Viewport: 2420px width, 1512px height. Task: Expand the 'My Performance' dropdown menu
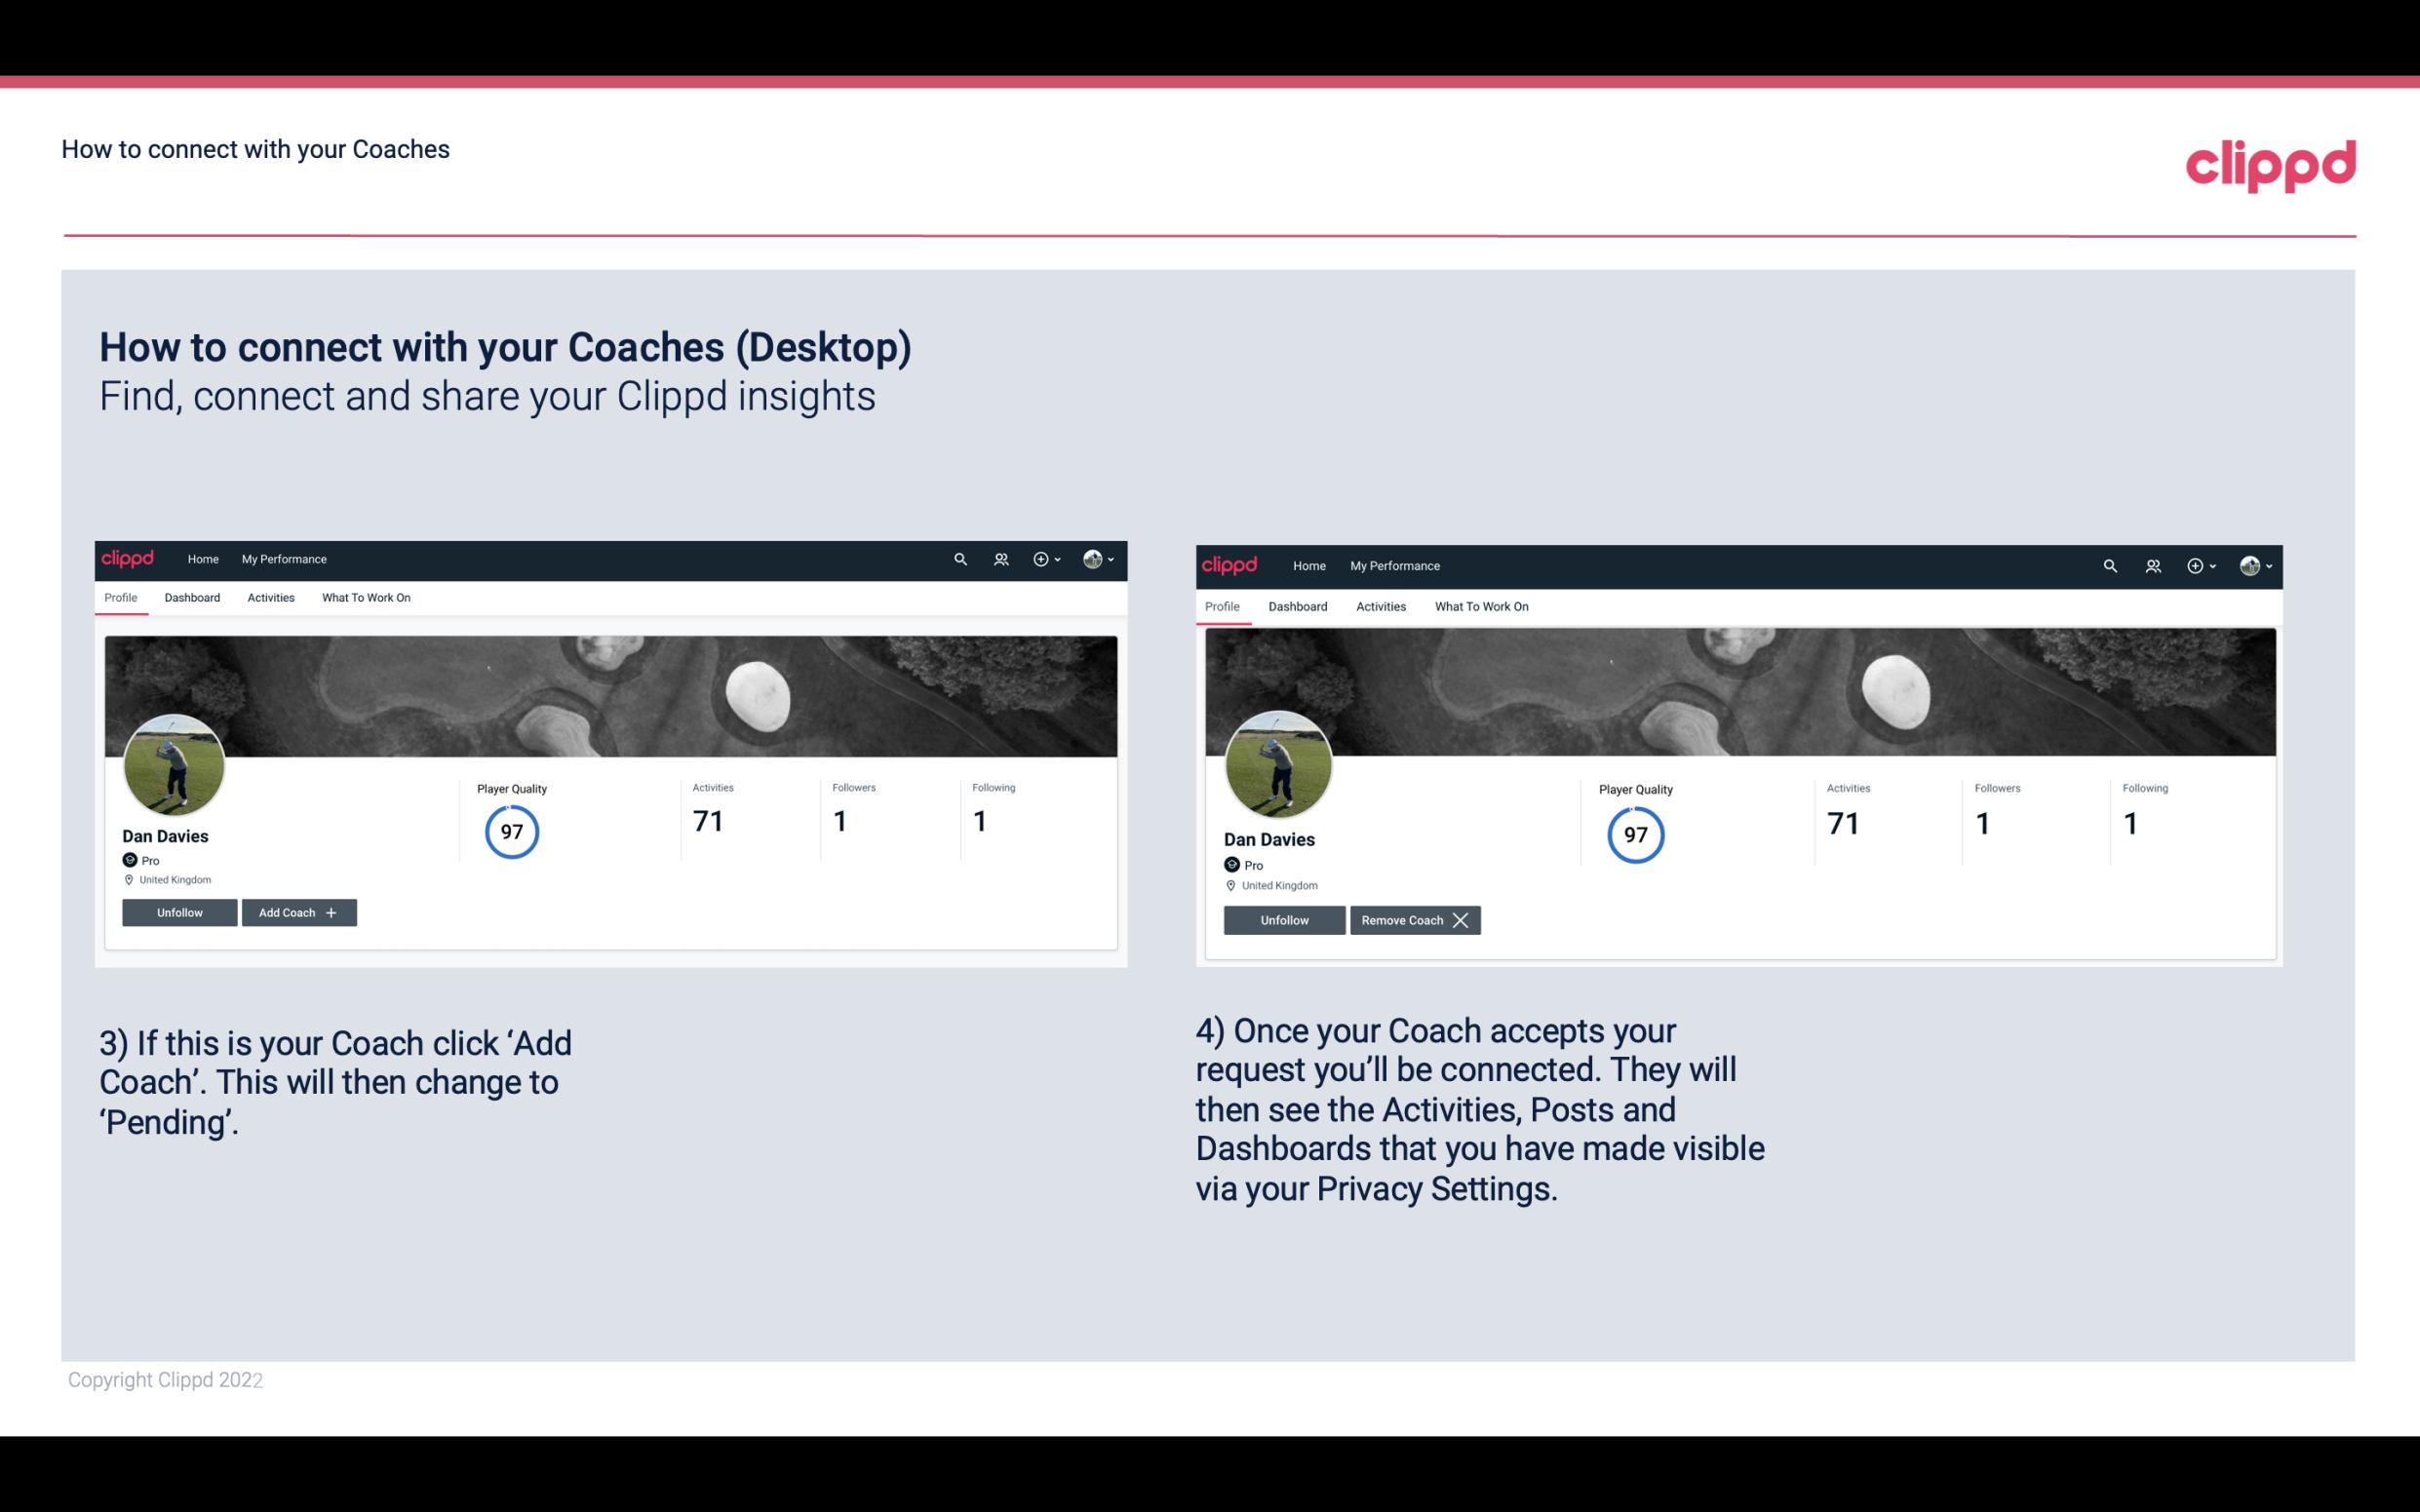coord(282,558)
